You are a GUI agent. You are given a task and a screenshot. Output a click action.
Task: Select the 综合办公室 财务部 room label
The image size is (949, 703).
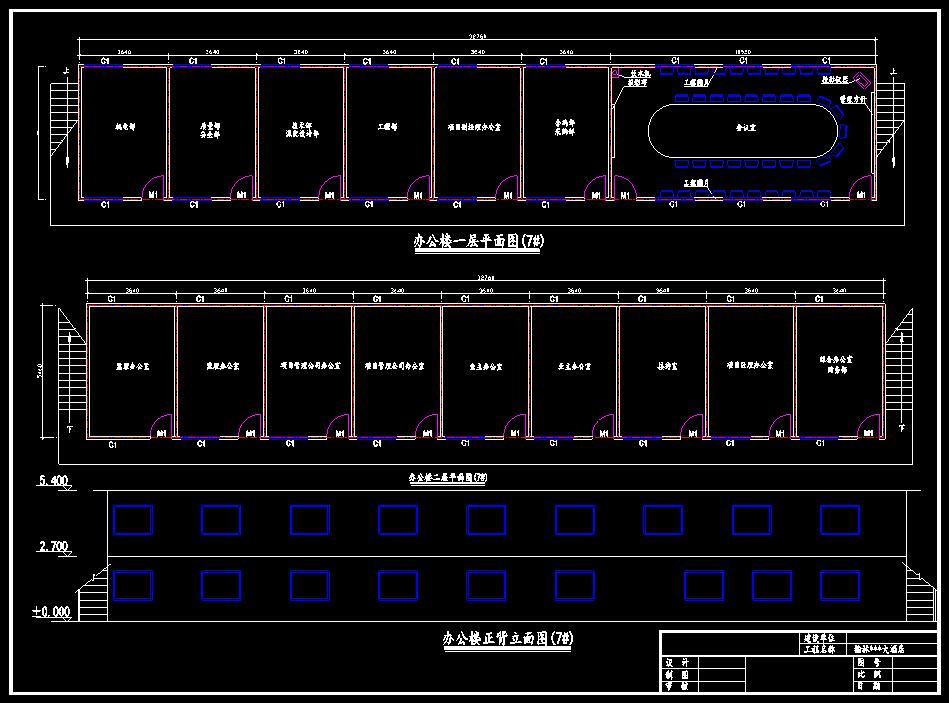836,364
